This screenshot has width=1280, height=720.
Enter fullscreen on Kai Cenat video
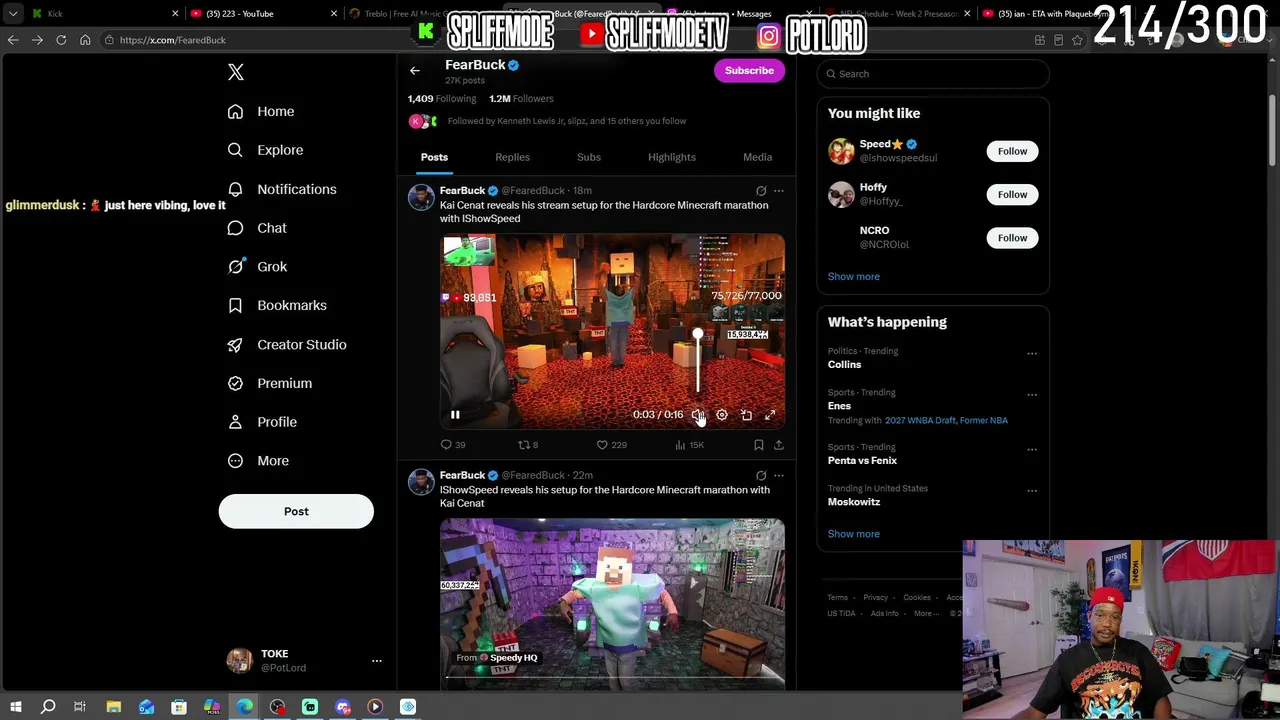tap(770, 415)
